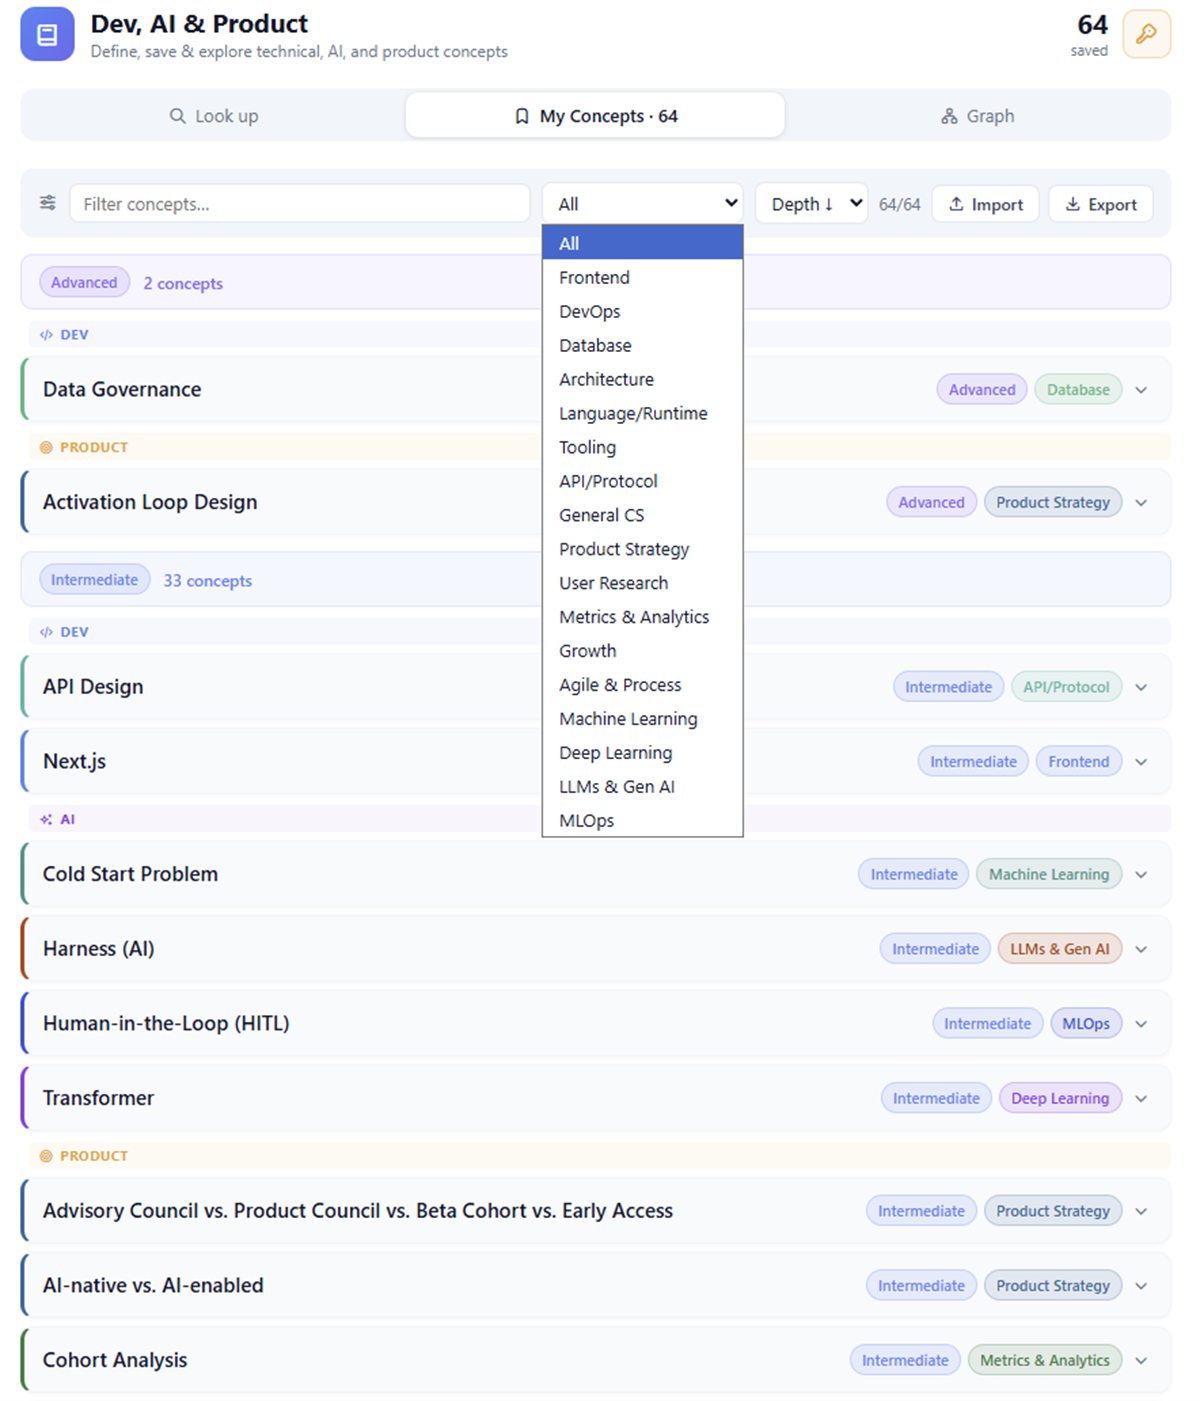Image resolution: width=1200 pixels, height=1401 pixels.
Task: Select Growth category option
Action: [642, 651]
